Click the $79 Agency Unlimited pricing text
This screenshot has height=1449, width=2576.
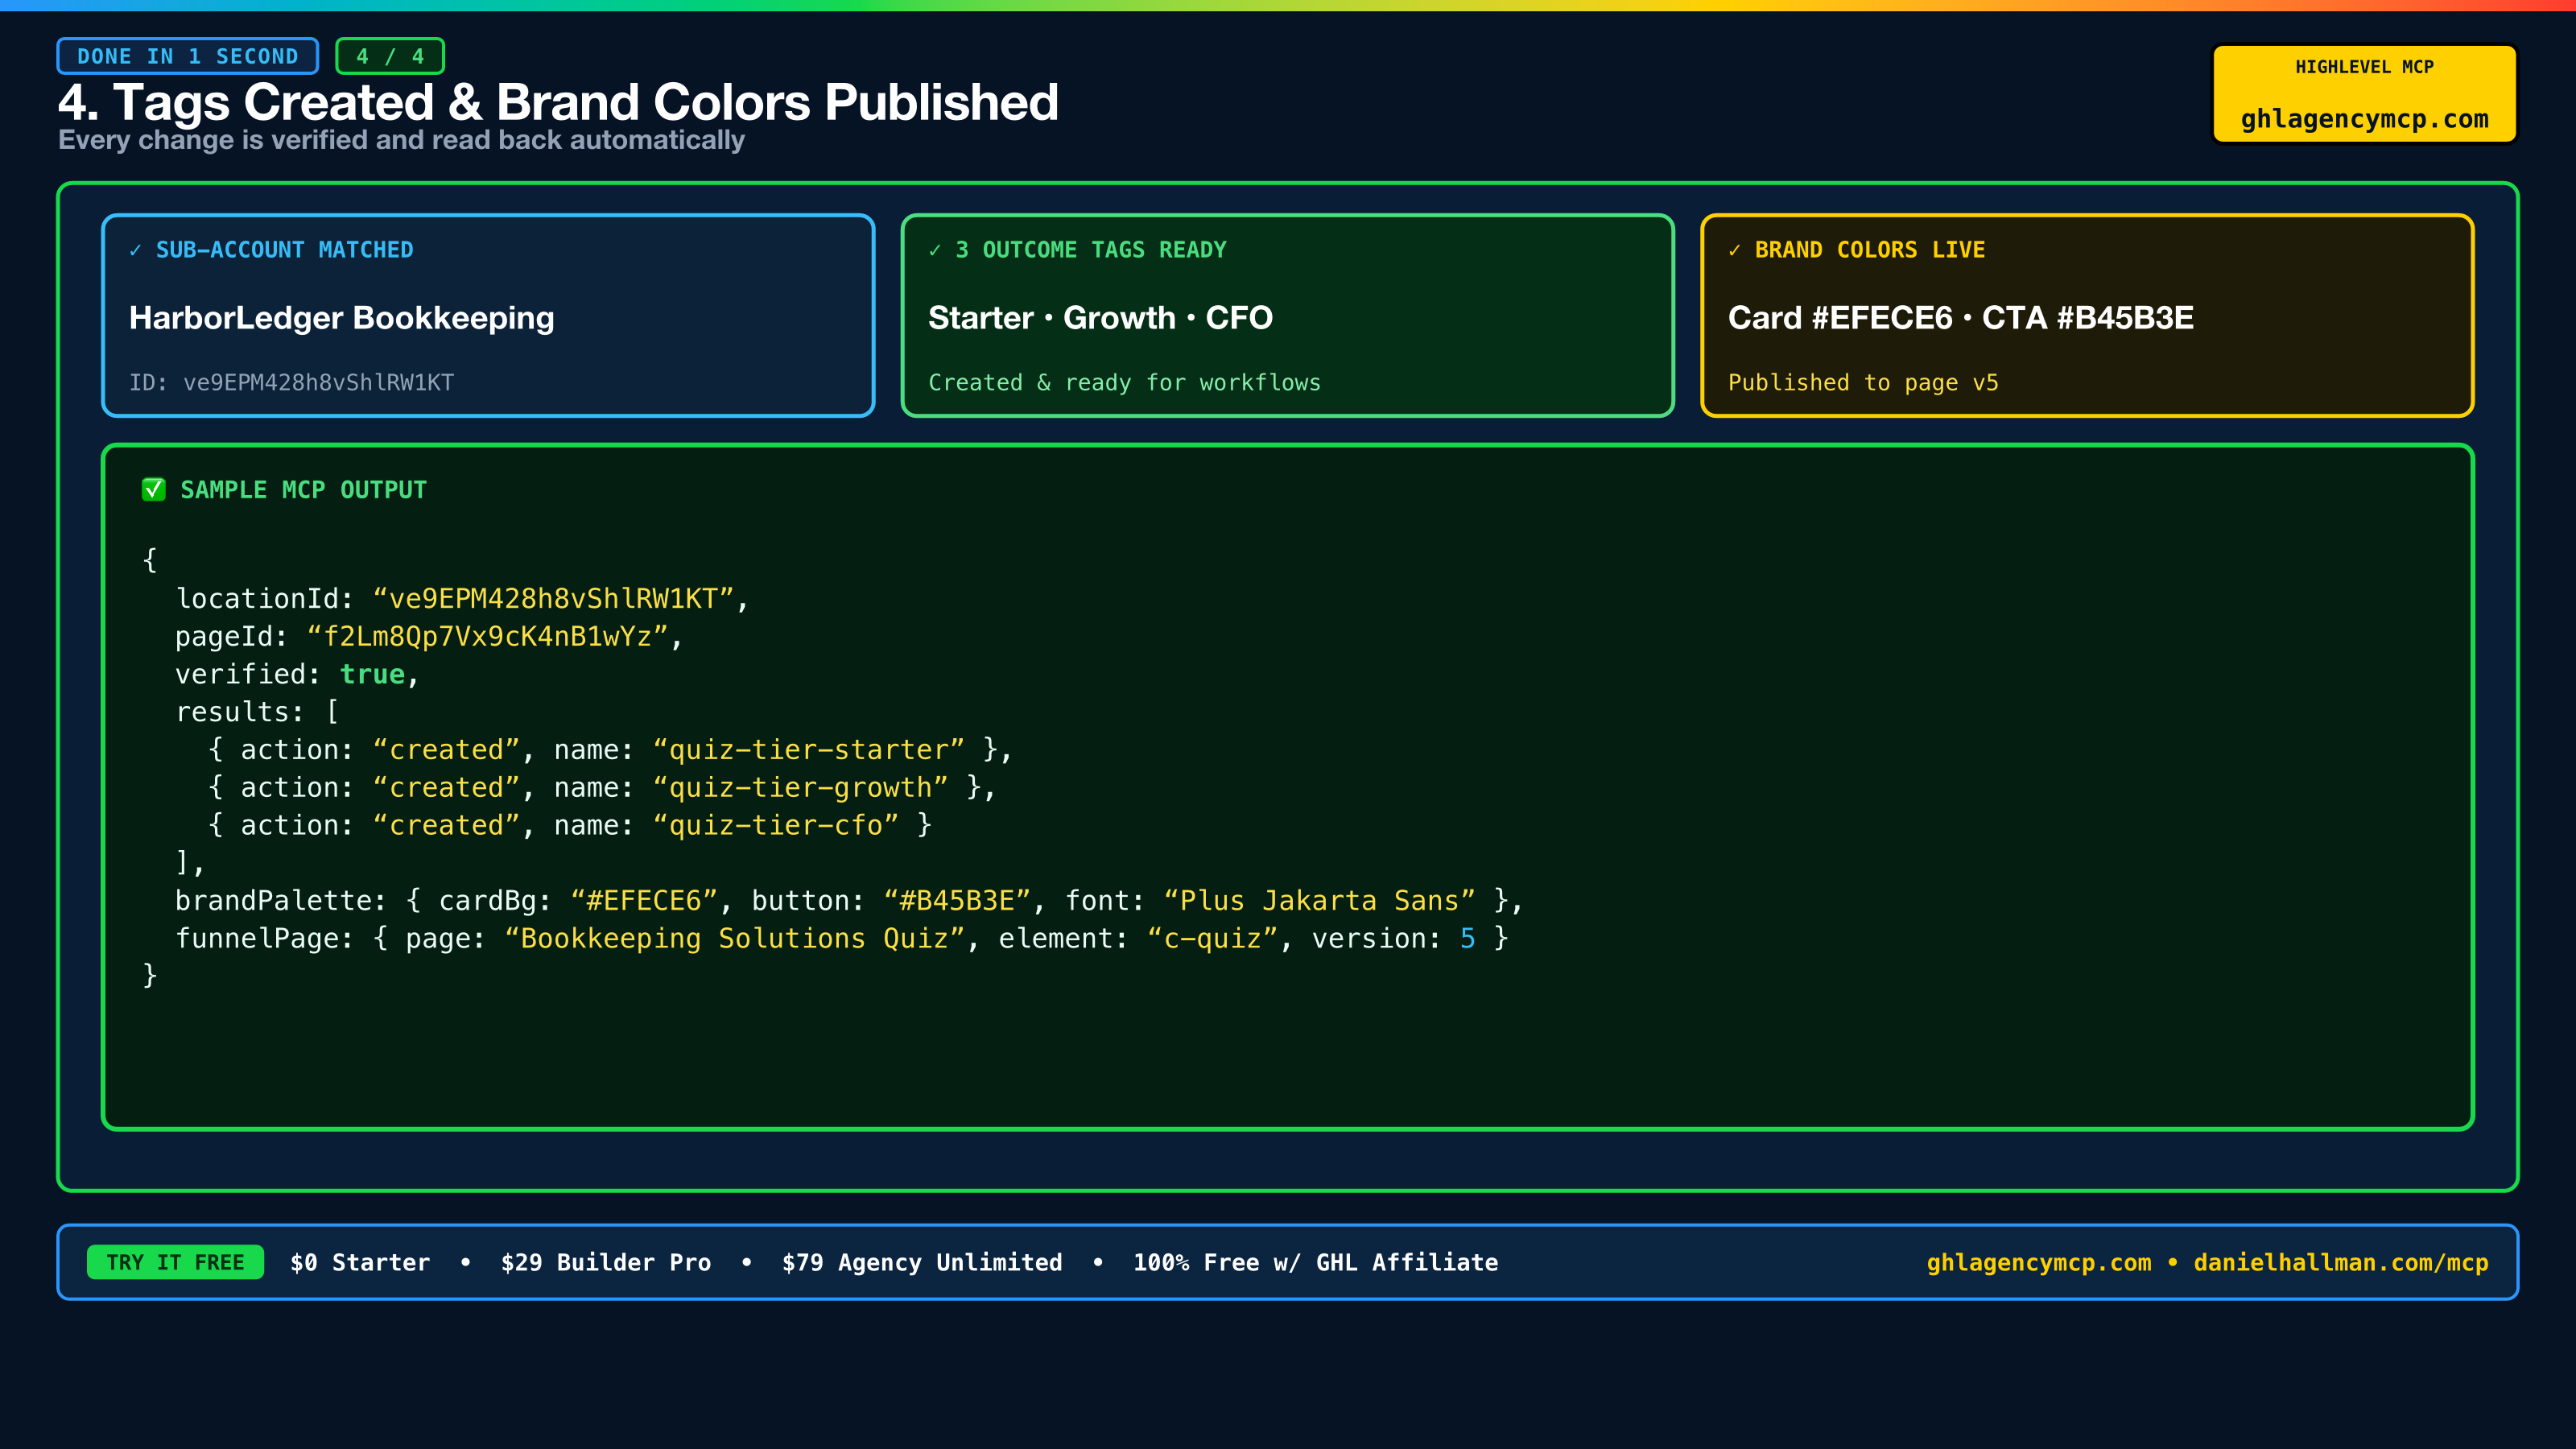tap(922, 1262)
